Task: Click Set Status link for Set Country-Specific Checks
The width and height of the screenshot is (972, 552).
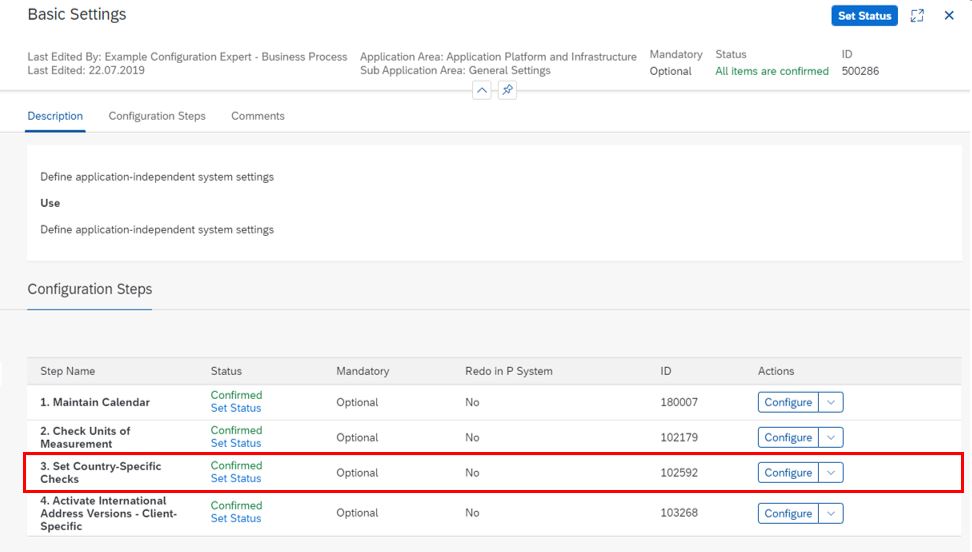Action: (x=236, y=478)
